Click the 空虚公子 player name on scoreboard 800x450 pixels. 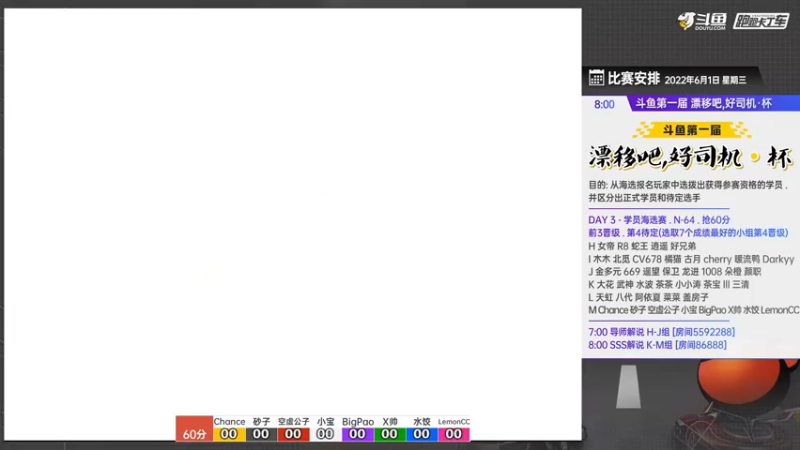coord(293,421)
